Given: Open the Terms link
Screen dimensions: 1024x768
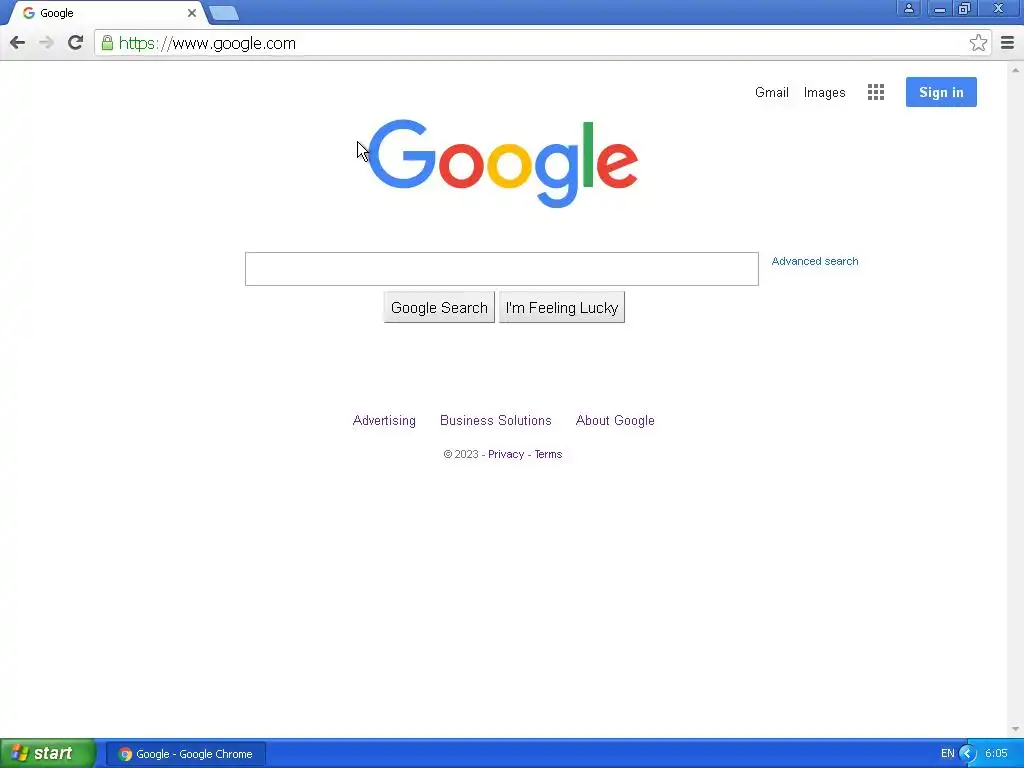Looking at the screenshot, I should tap(548, 455).
